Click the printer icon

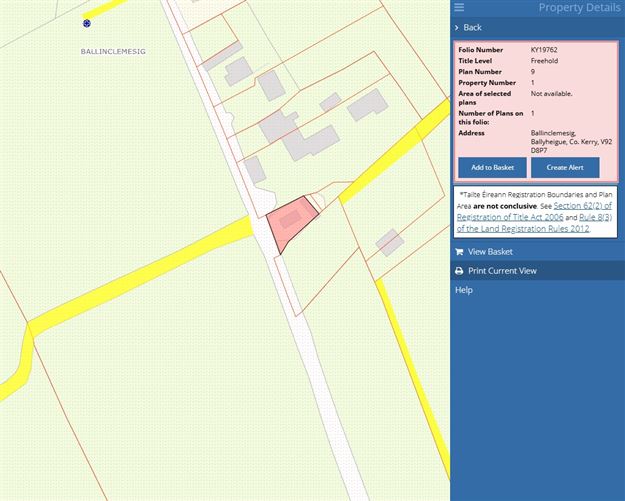pyautogui.click(x=459, y=271)
